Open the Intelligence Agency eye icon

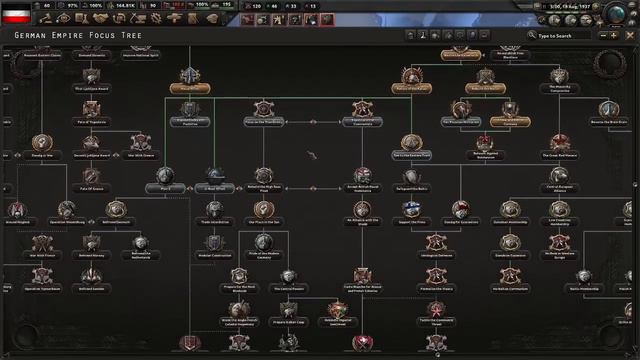tap(64, 18)
